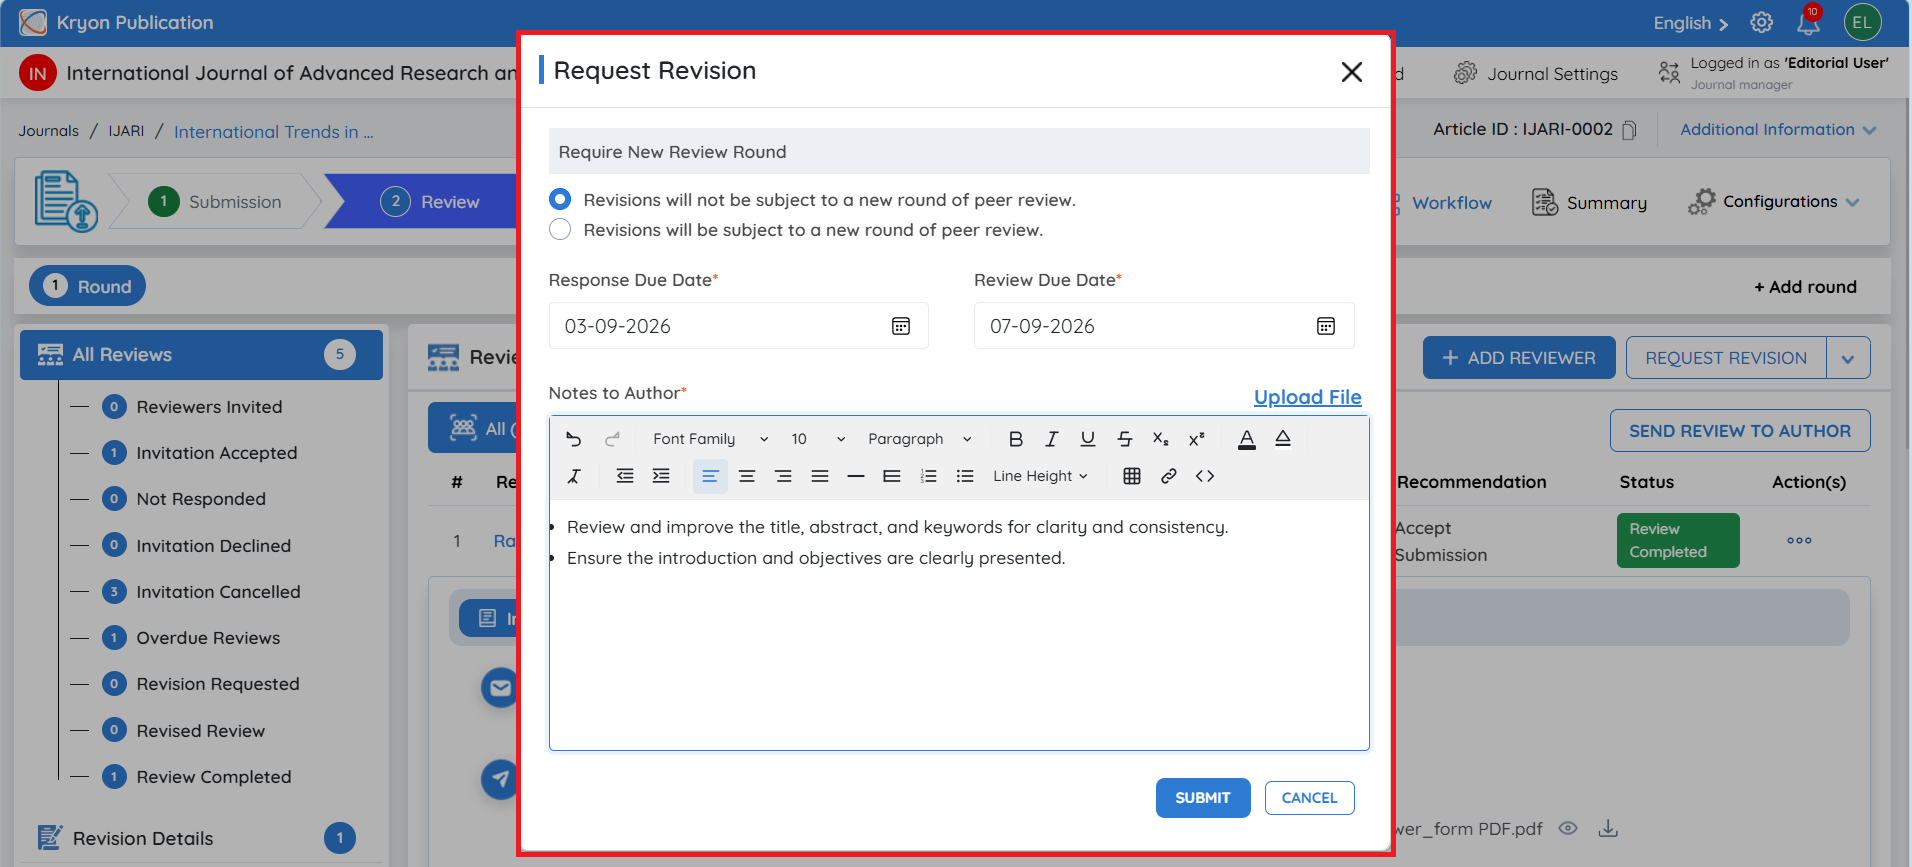
Task: Click the Add Reviewer button
Action: (1519, 358)
